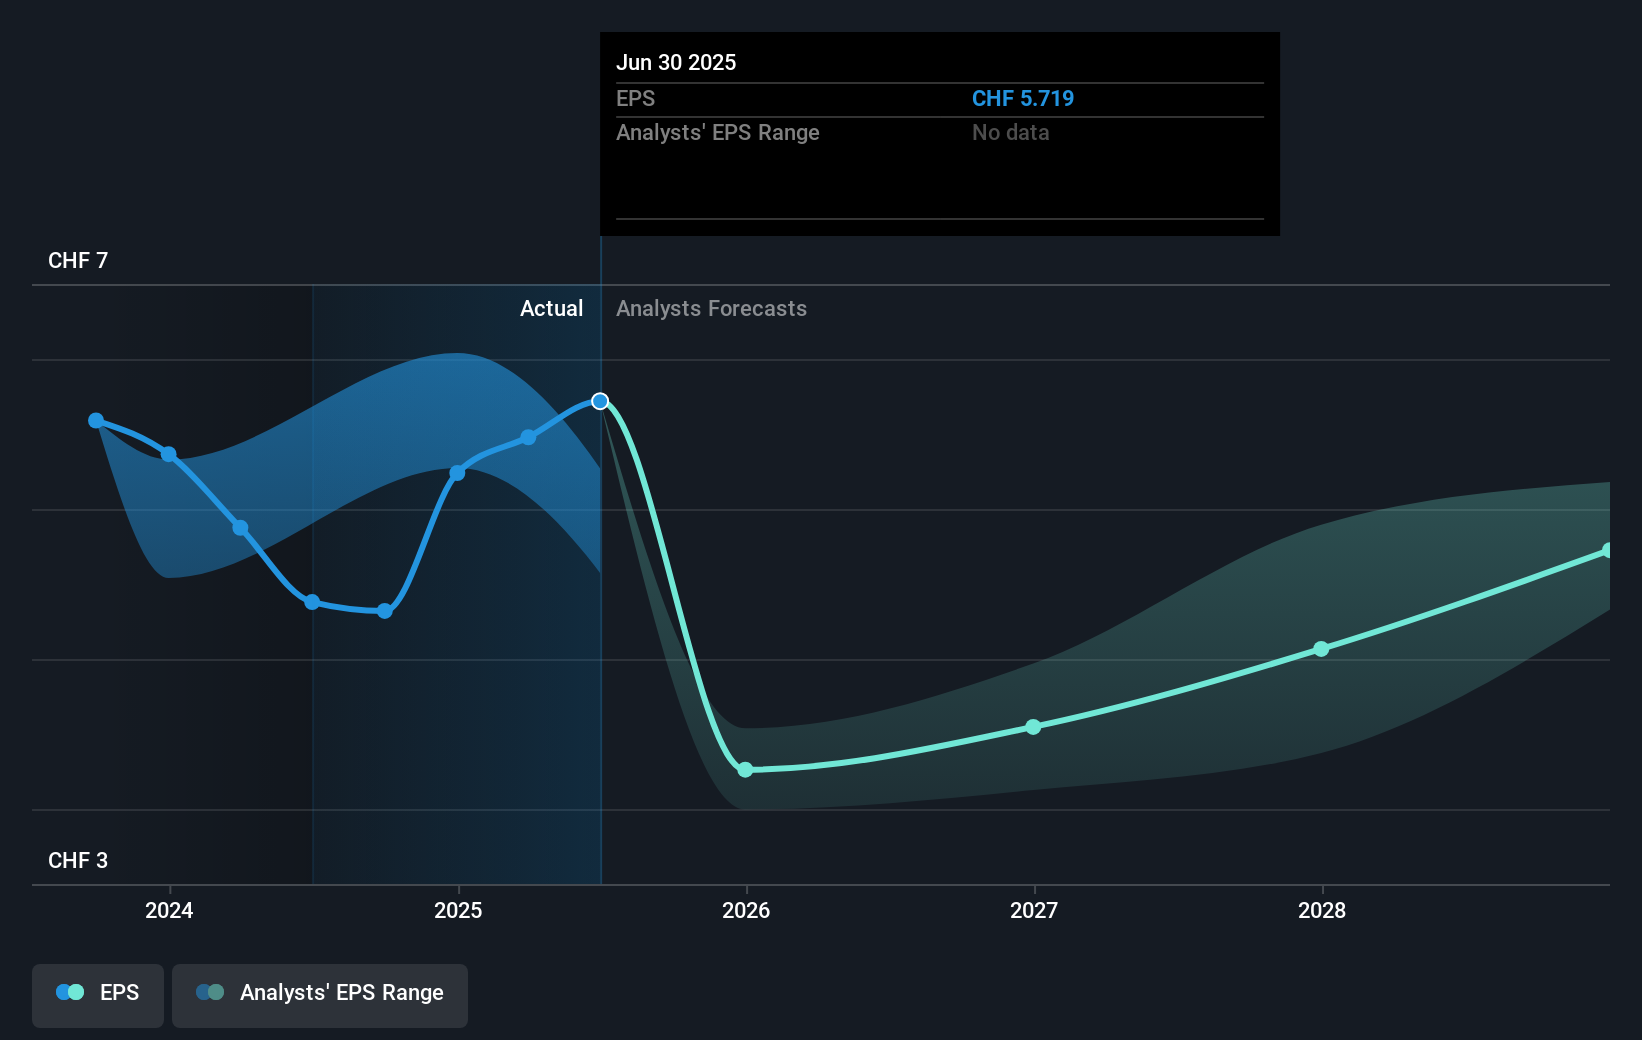Image resolution: width=1642 pixels, height=1040 pixels.
Task: Toggle the Analysts' EPS Range legend button
Action: coord(320,995)
